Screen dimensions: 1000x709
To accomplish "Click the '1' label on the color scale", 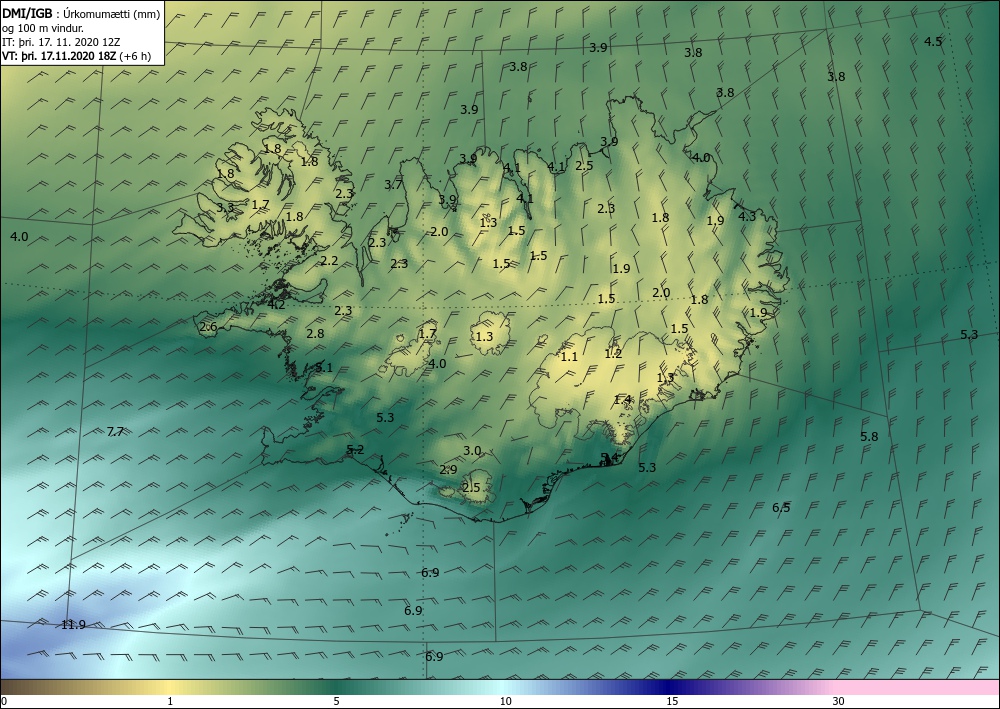I will point(170,701).
